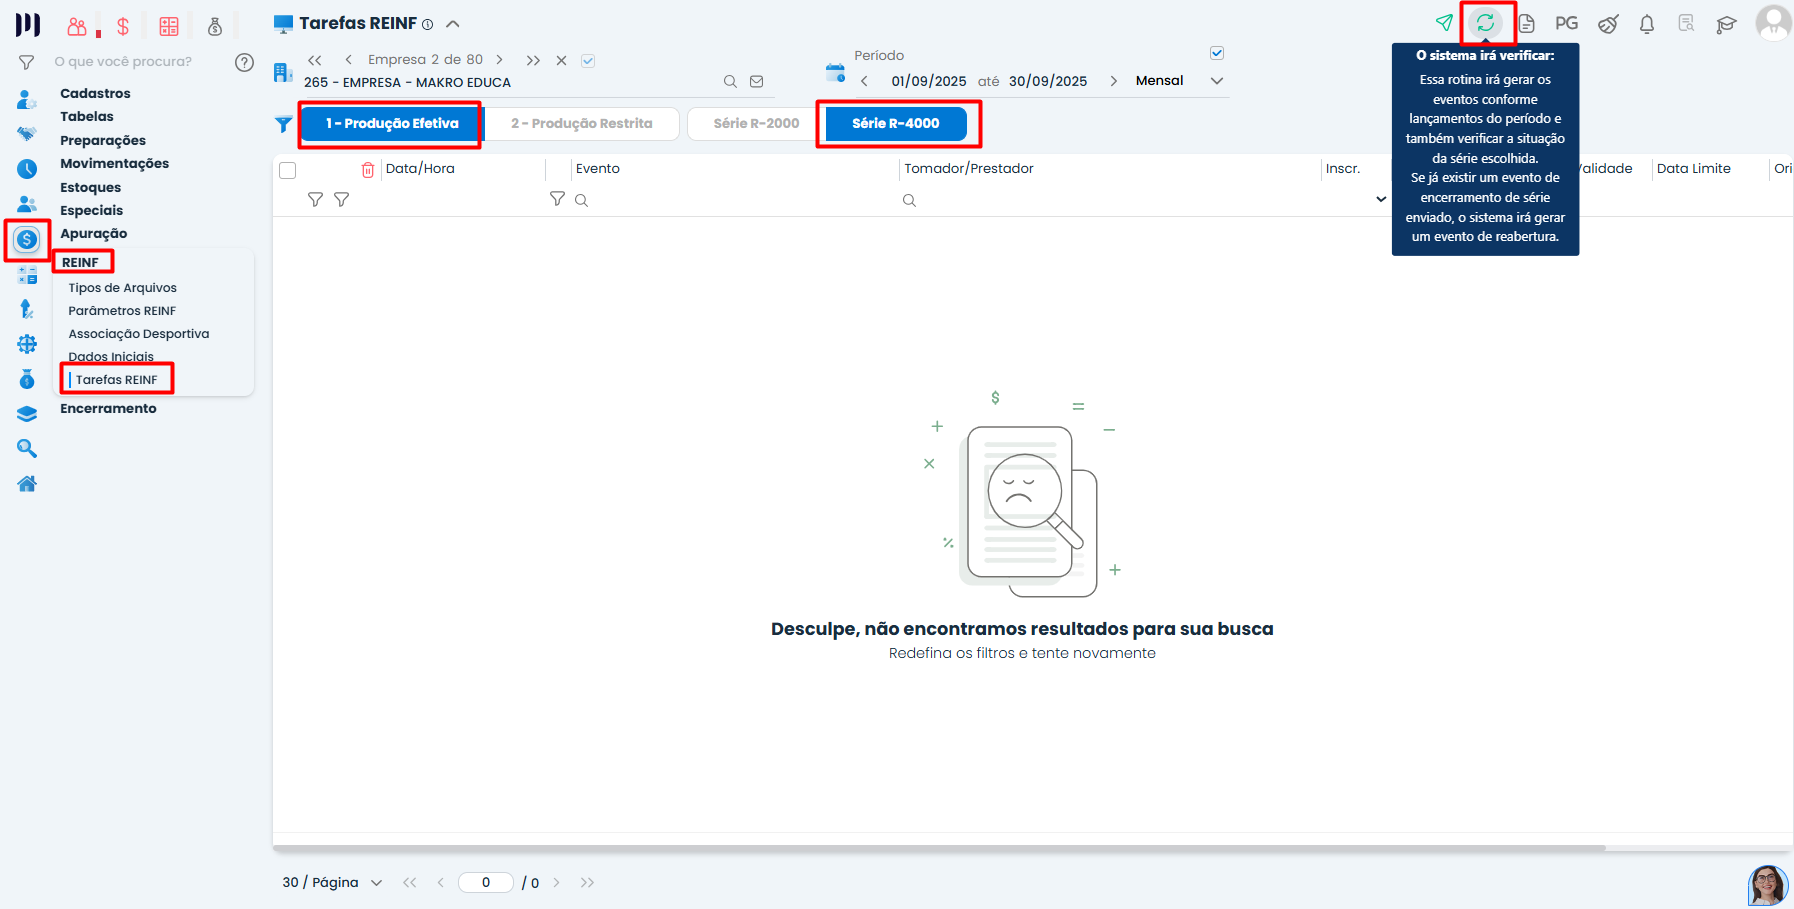Viewport: 1794px width, 909px height.
Task: Click the help question mark icon
Action: point(244,62)
